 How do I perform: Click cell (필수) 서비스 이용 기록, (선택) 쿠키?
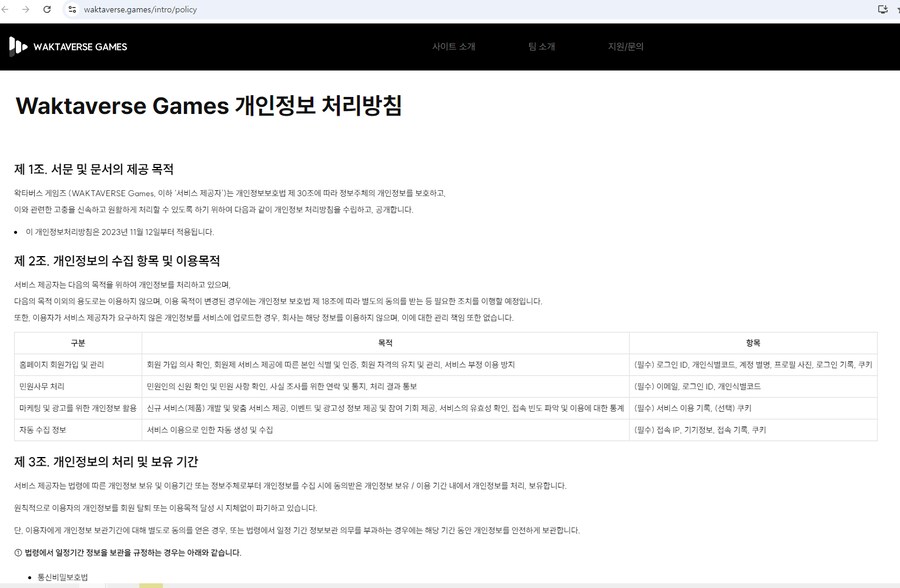click(x=753, y=408)
